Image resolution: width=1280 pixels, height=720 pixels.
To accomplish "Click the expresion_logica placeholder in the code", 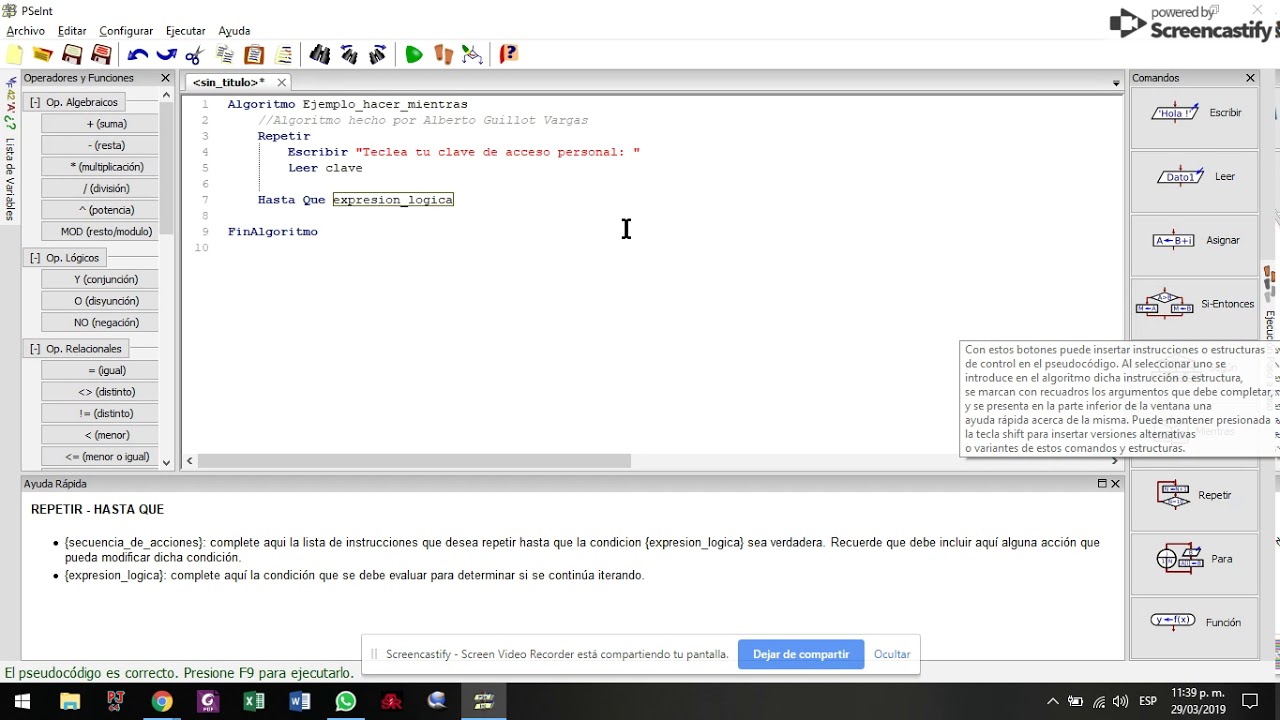I will (393, 200).
